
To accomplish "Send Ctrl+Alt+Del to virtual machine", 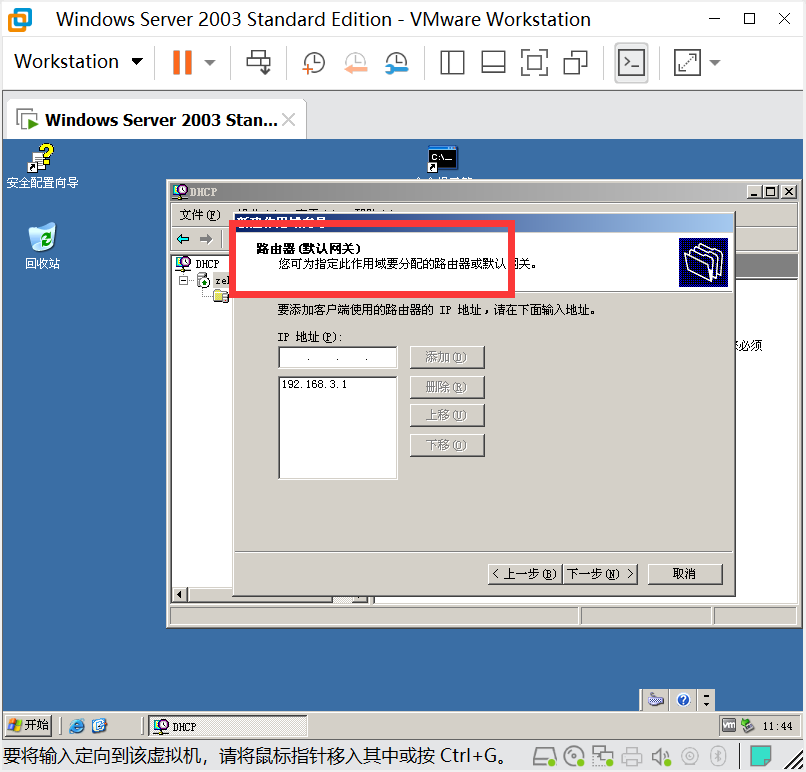I will coord(258,62).
